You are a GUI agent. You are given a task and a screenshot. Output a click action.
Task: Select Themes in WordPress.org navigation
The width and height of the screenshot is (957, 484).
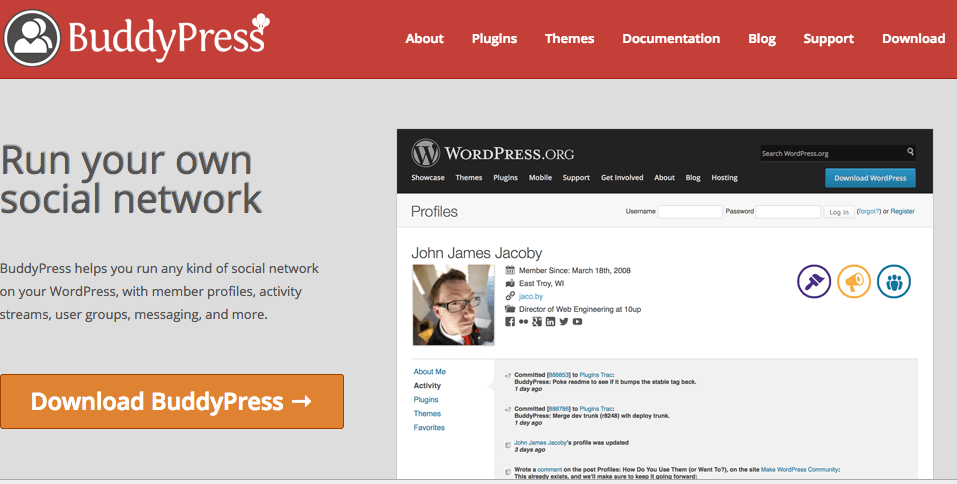[469, 178]
